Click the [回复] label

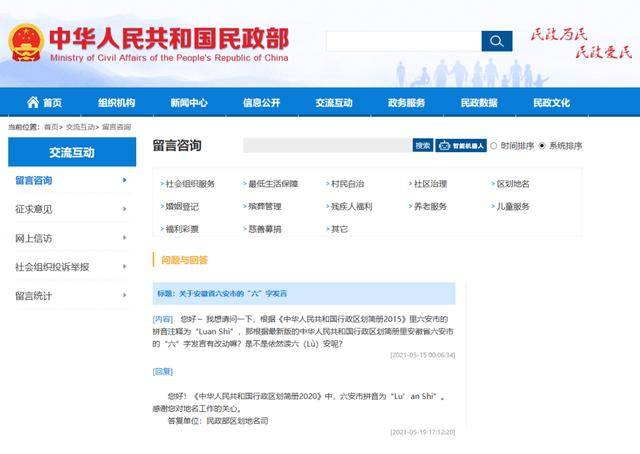pos(162,371)
